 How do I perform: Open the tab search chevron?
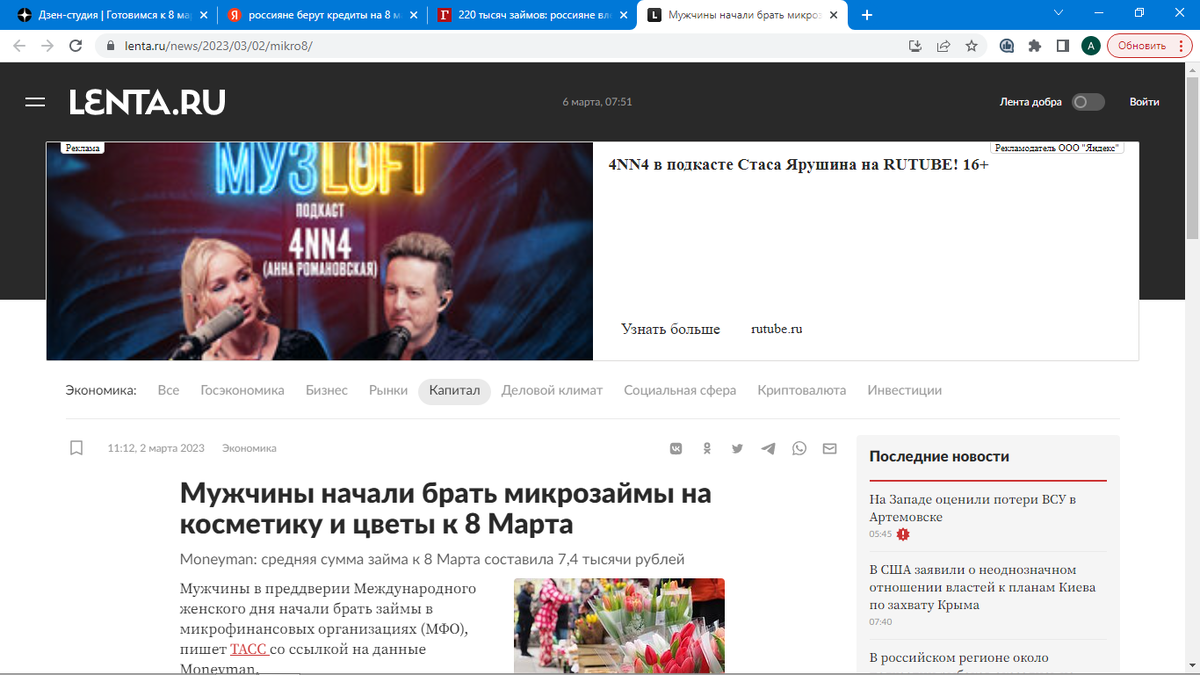point(1058,15)
